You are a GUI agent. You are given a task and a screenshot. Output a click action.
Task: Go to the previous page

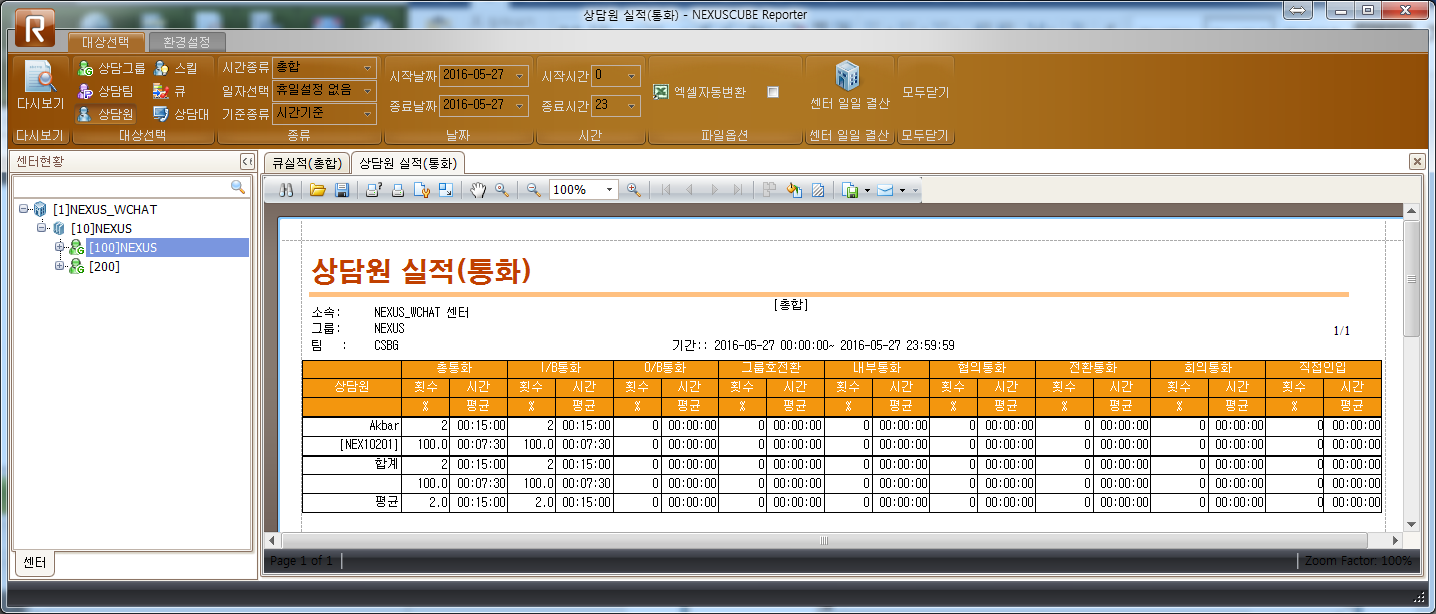click(689, 190)
